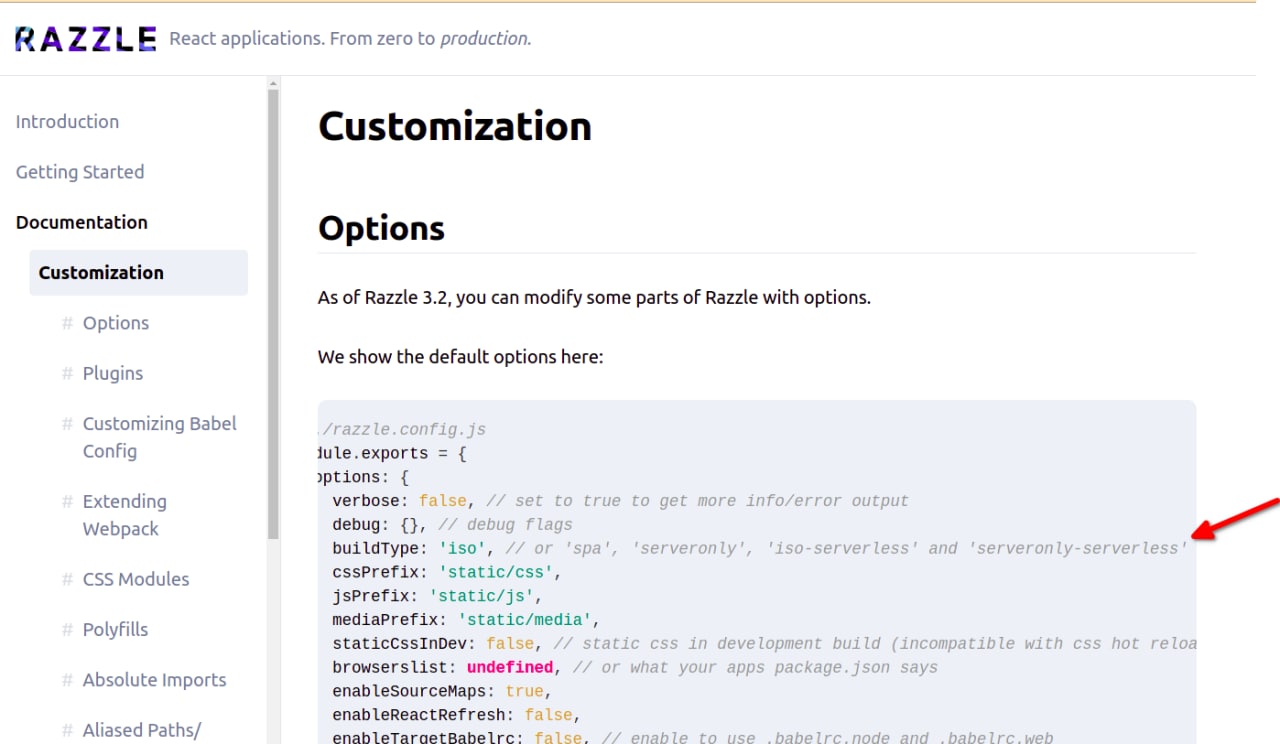Screen dimensions: 1280x744
Task: Click the RAZZLE logo
Action: click(86, 39)
